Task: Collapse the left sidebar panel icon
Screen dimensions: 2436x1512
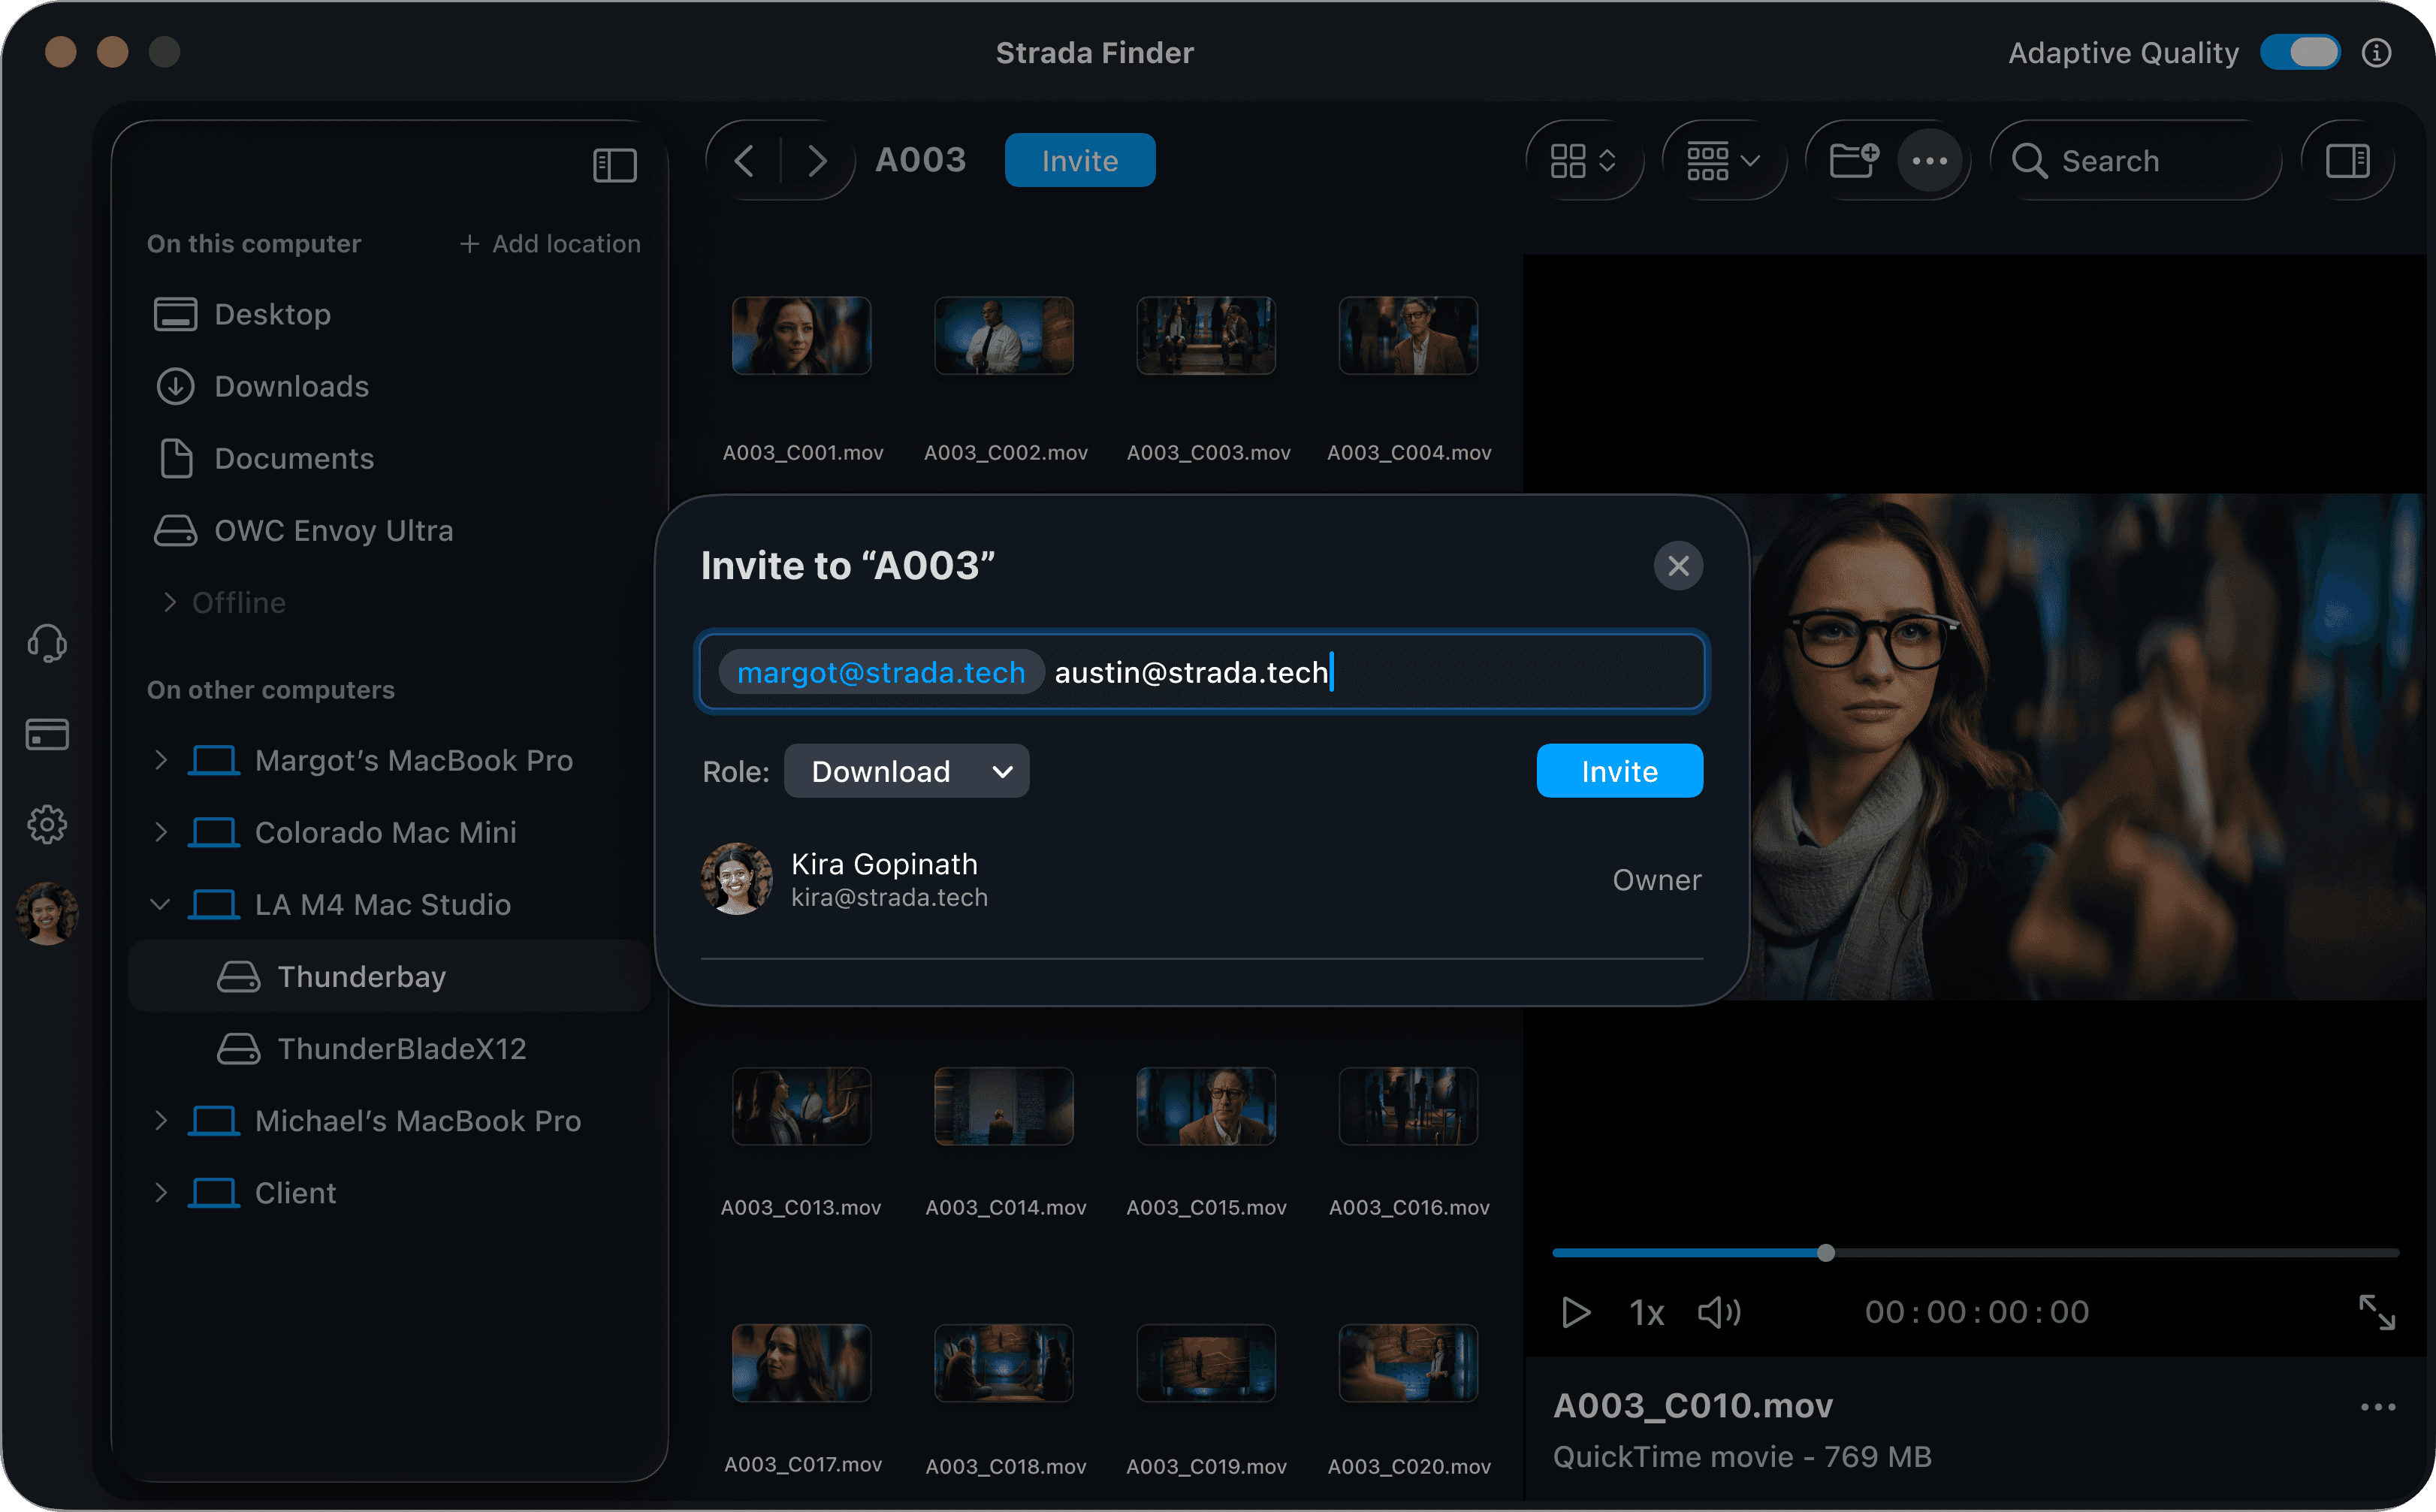Action: pyautogui.click(x=614, y=165)
